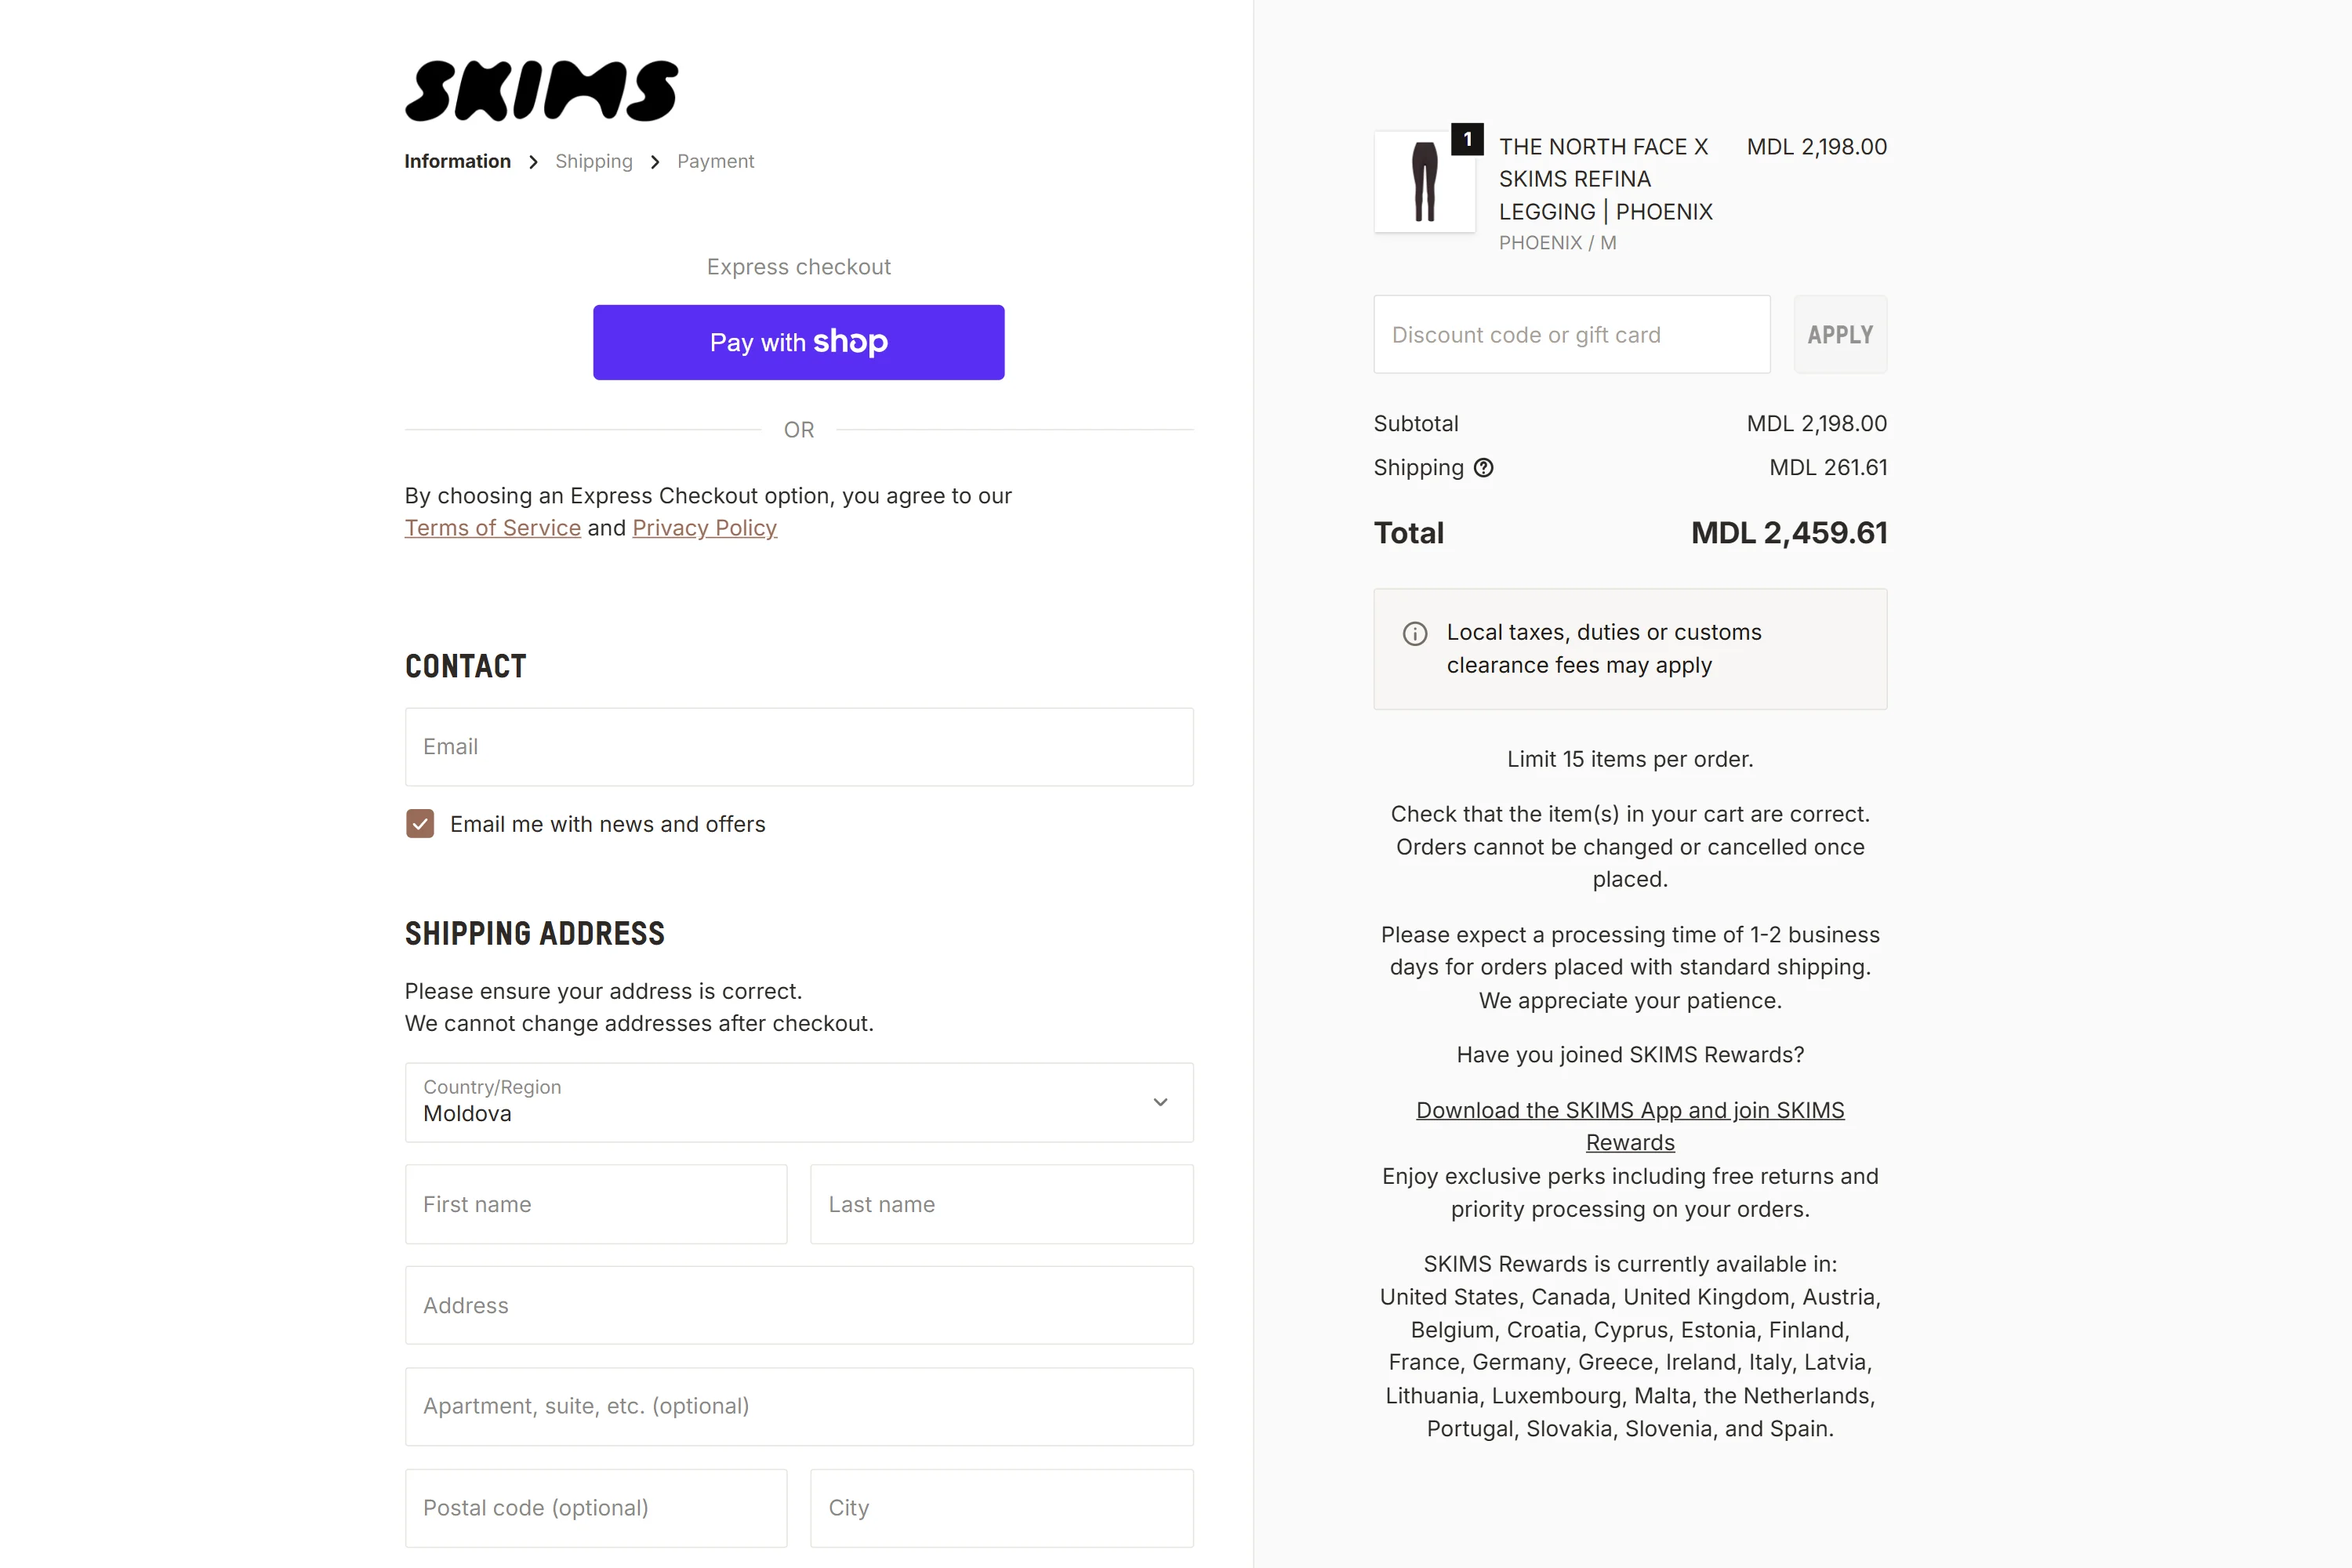Uncheck Email me with news and offers

[420, 824]
